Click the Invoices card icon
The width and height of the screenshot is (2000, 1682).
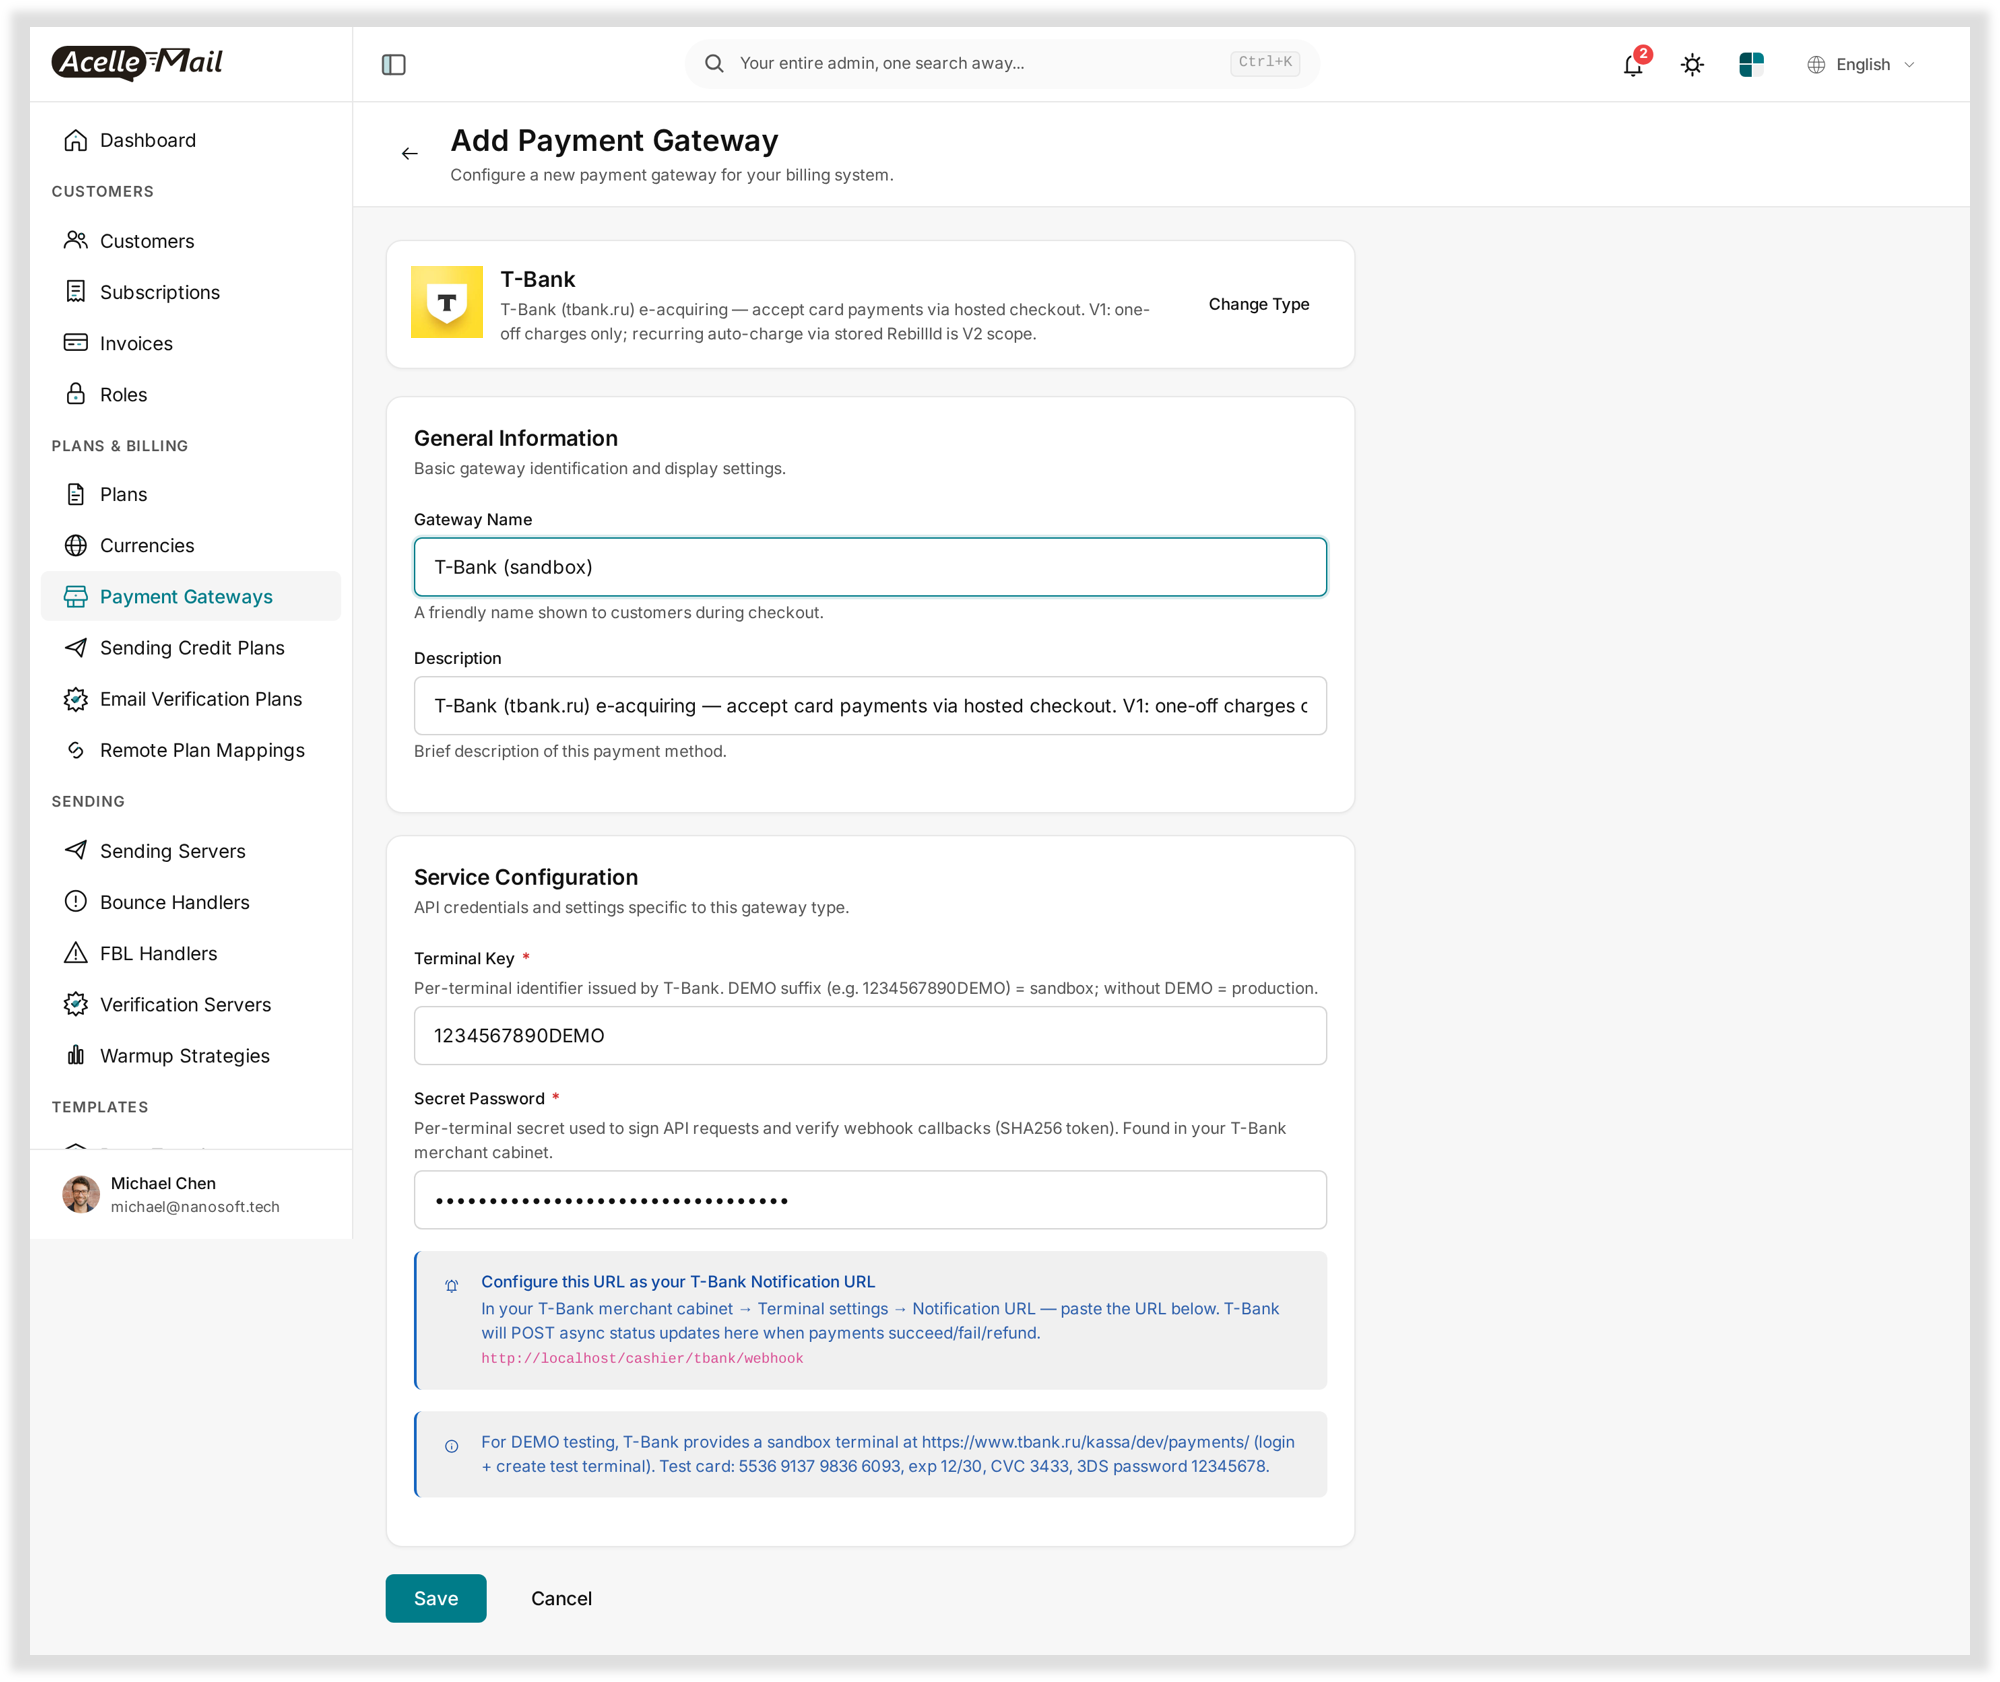pos(76,343)
